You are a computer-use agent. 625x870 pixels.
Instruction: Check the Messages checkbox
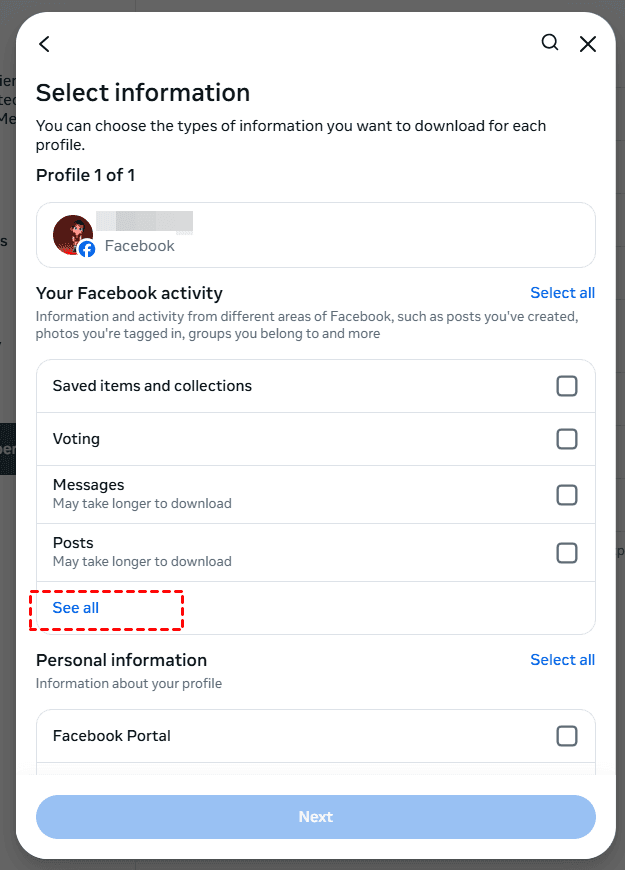[x=567, y=495]
